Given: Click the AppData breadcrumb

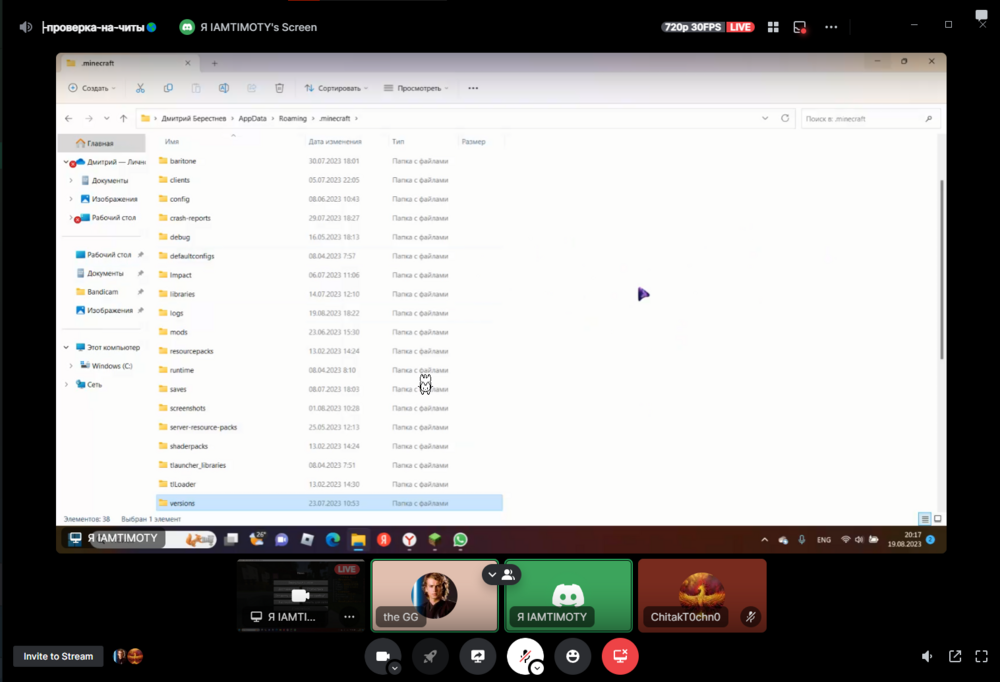Looking at the screenshot, I should (x=253, y=118).
